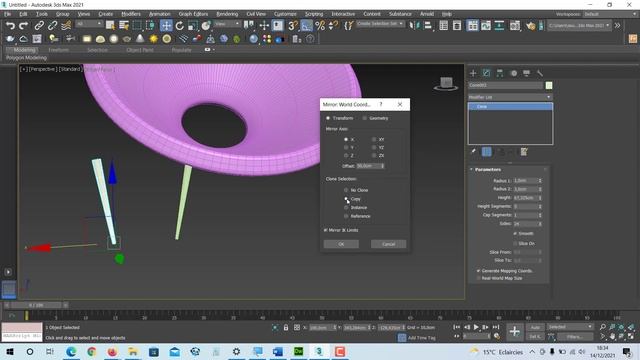Select Instance clone option
640x360 pixels.
pos(346,208)
